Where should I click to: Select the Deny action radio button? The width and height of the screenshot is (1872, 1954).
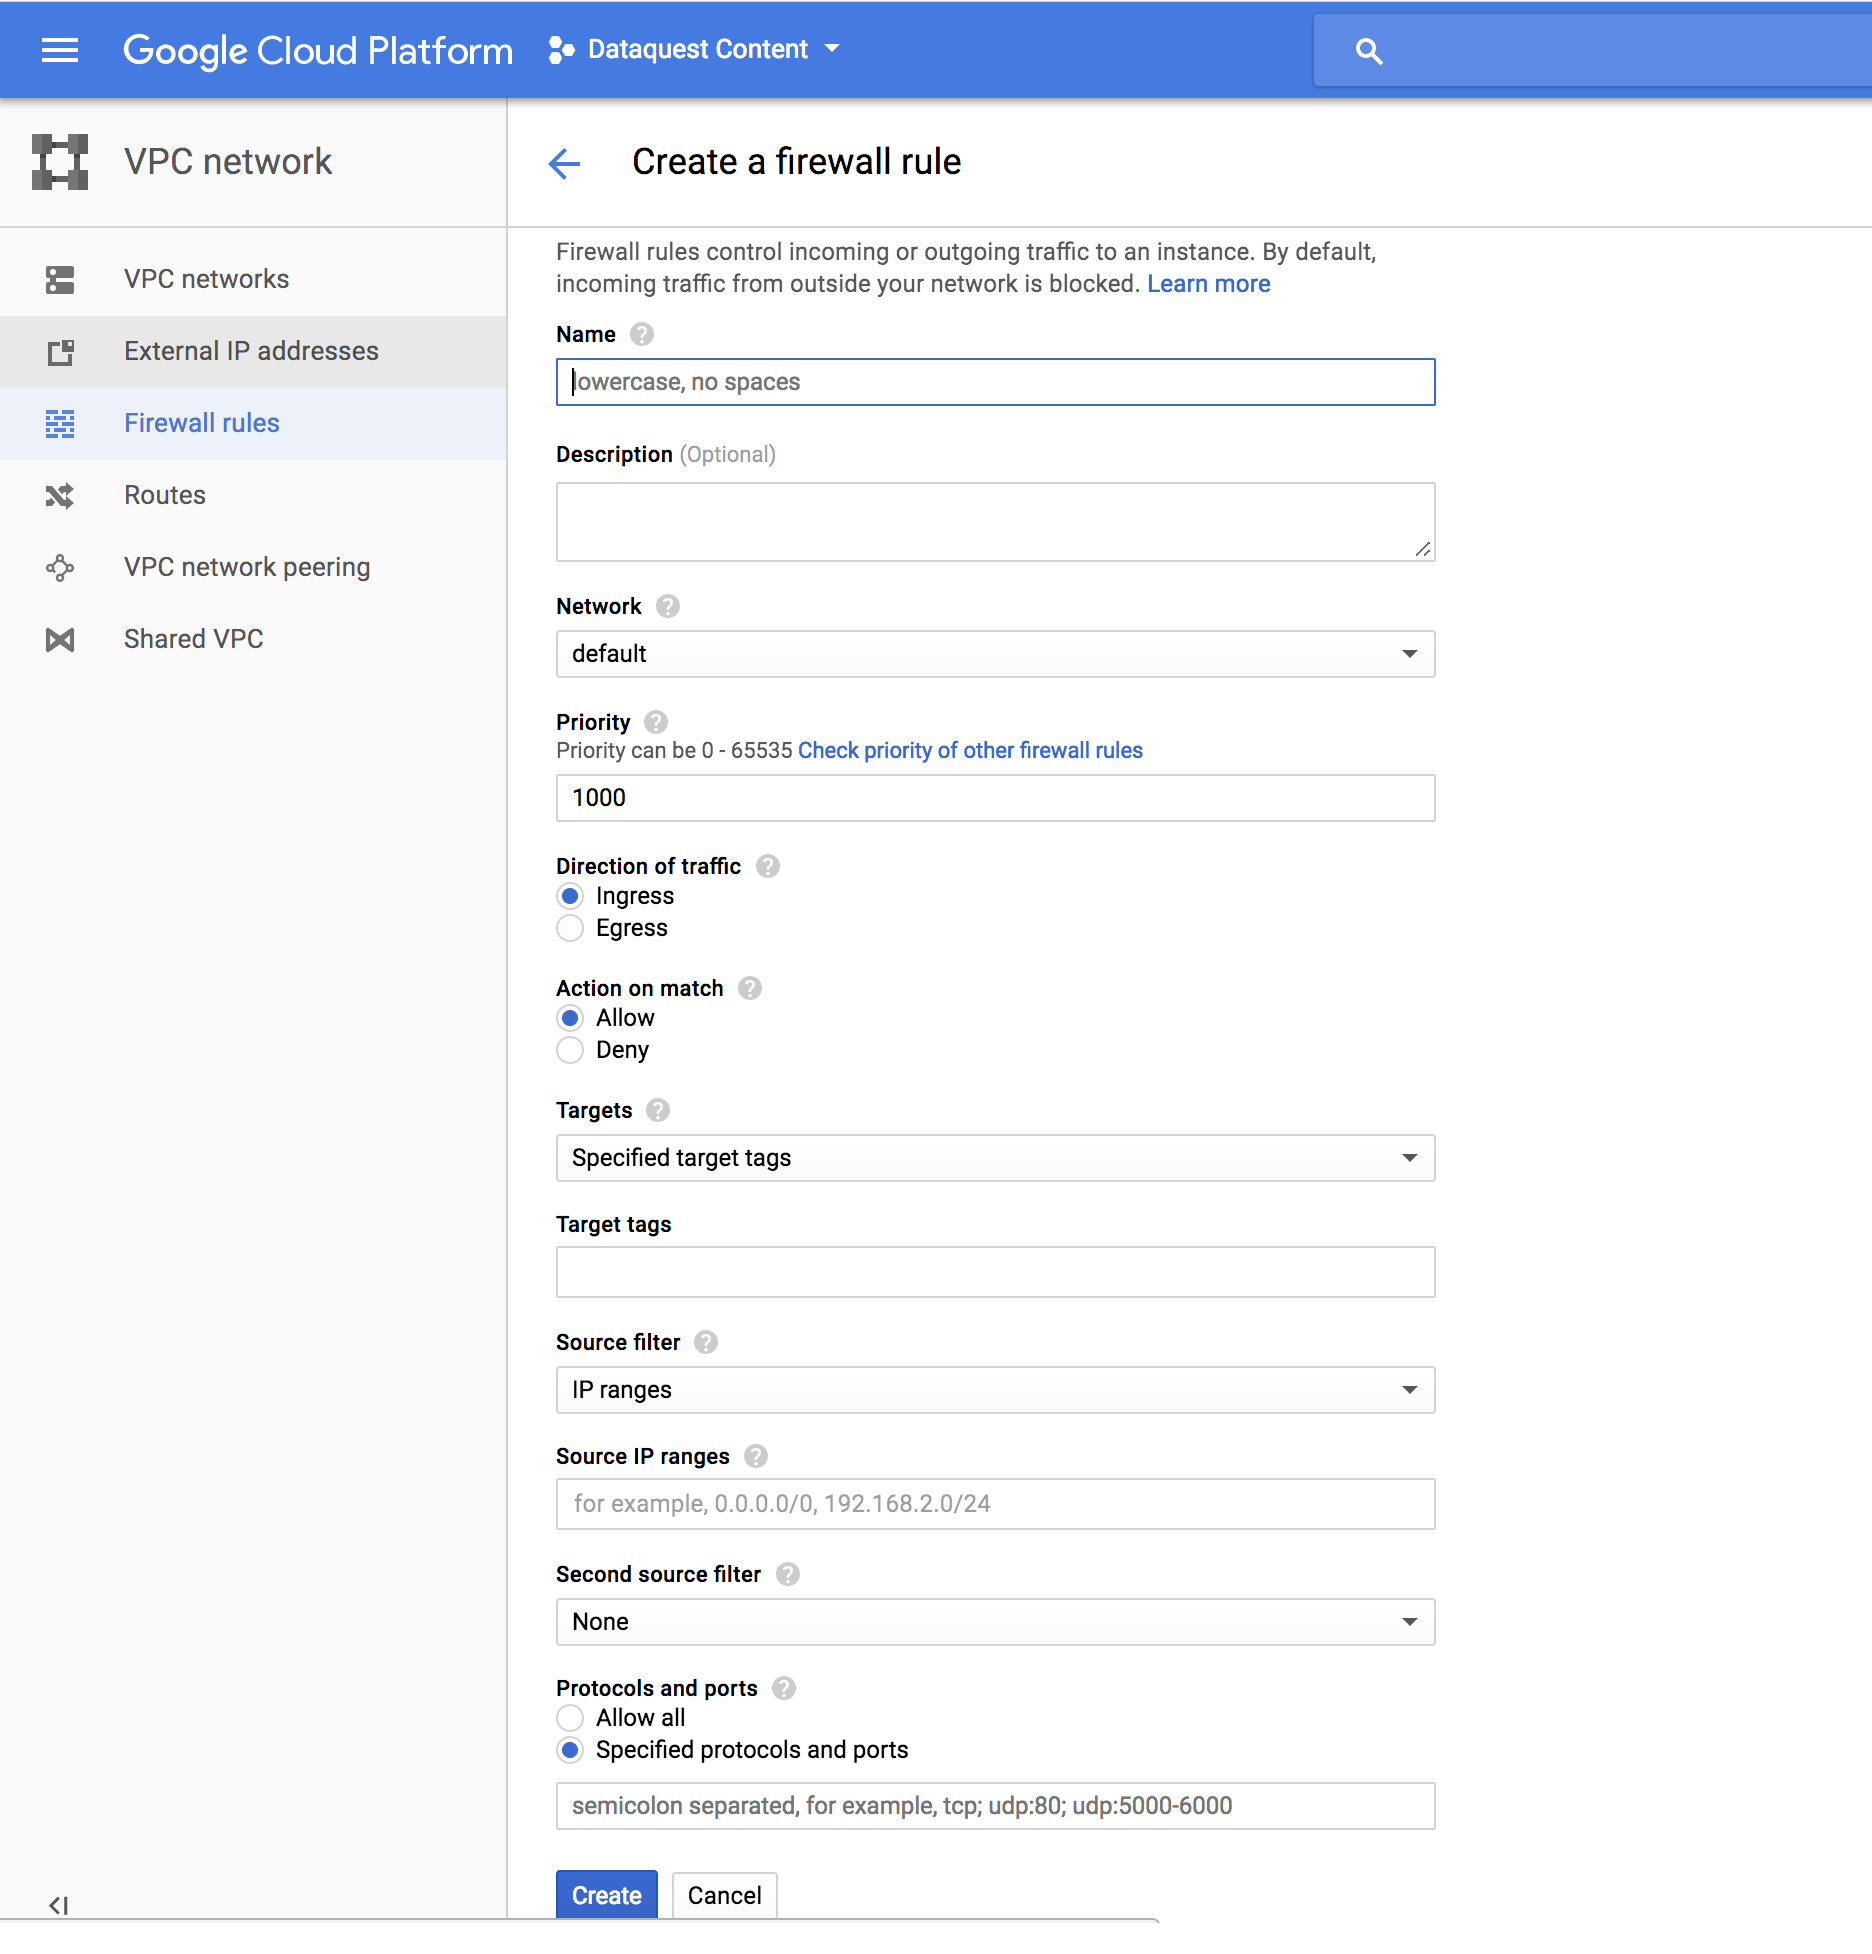tap(570, 1050)
